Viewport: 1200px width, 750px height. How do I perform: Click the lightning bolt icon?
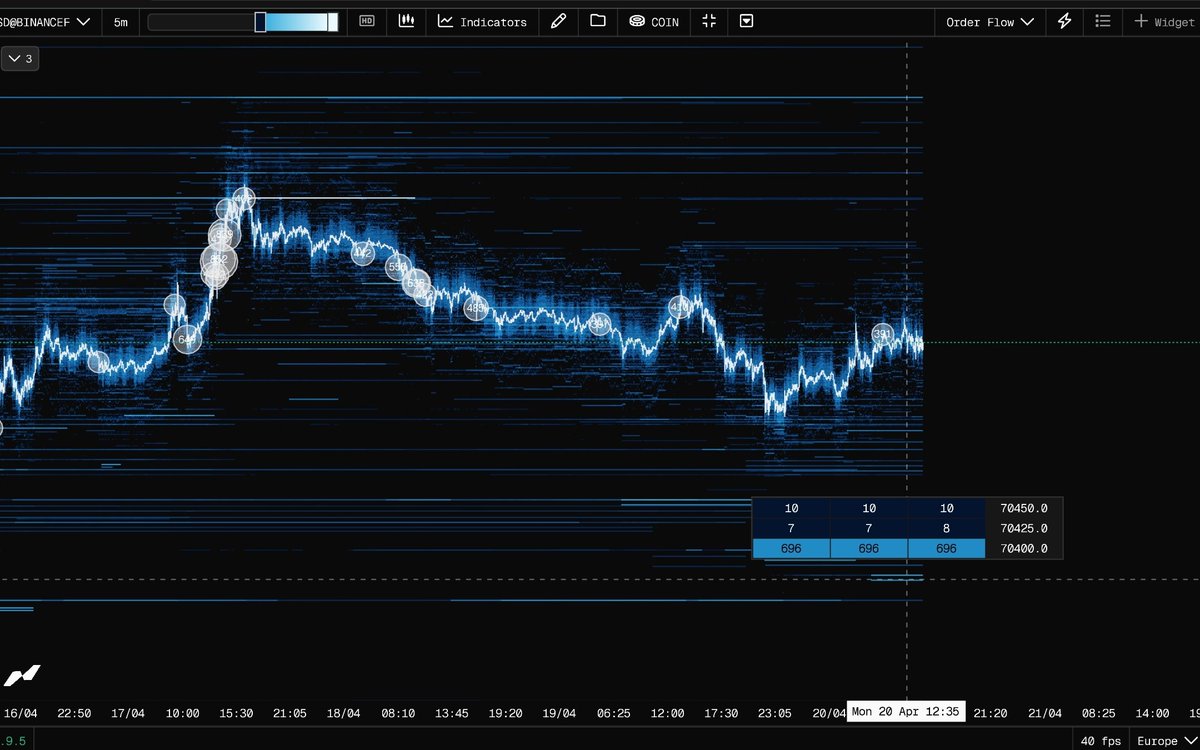coord(1064,21)
